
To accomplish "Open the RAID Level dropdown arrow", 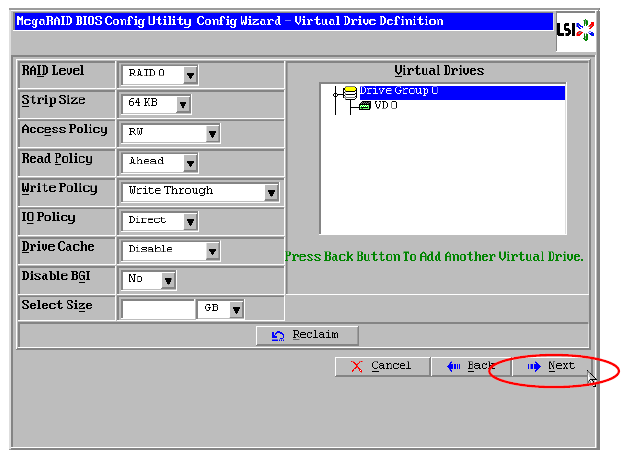I will coord(190,76).
